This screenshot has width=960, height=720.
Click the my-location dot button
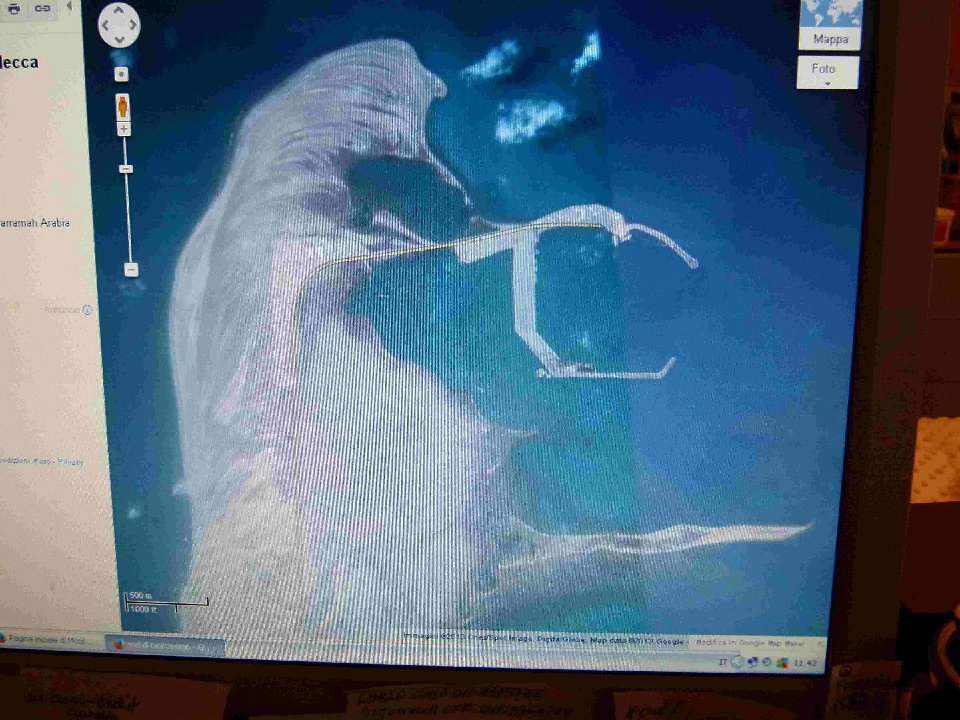point(121,74)
